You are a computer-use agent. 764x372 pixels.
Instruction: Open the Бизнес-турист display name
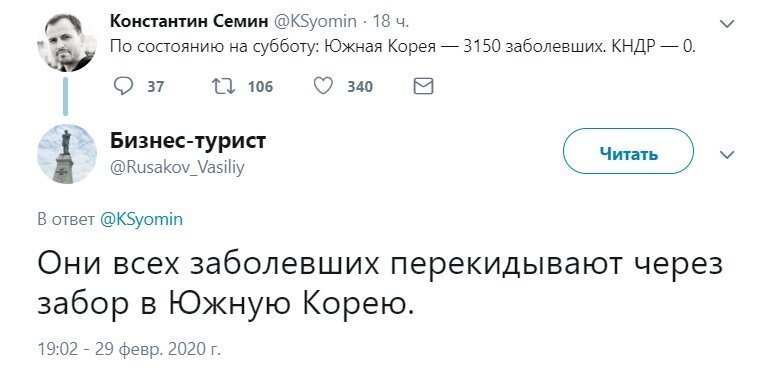(x=188, y=141)
